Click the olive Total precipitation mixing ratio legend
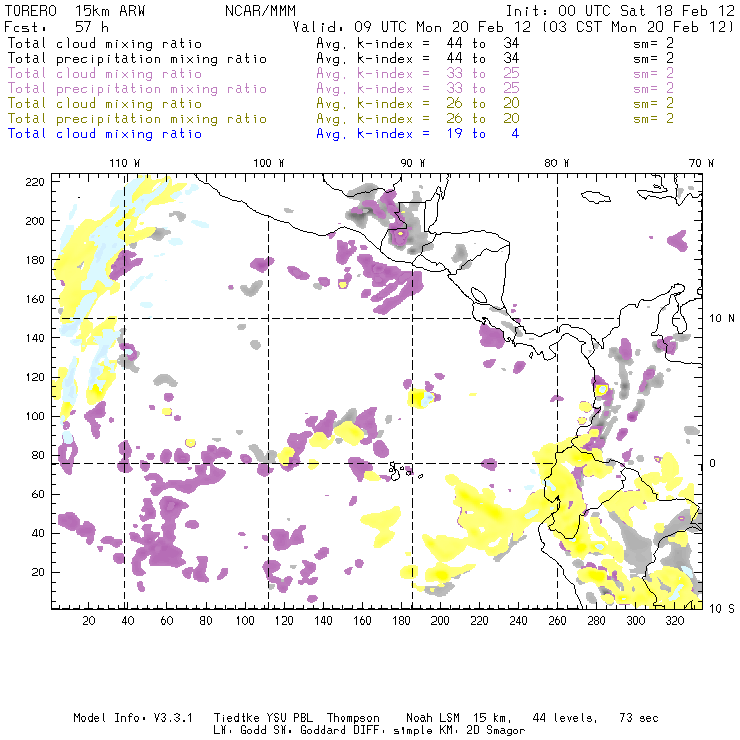The height and width of the screenshot is (740, 740). [x=137, y=119]
